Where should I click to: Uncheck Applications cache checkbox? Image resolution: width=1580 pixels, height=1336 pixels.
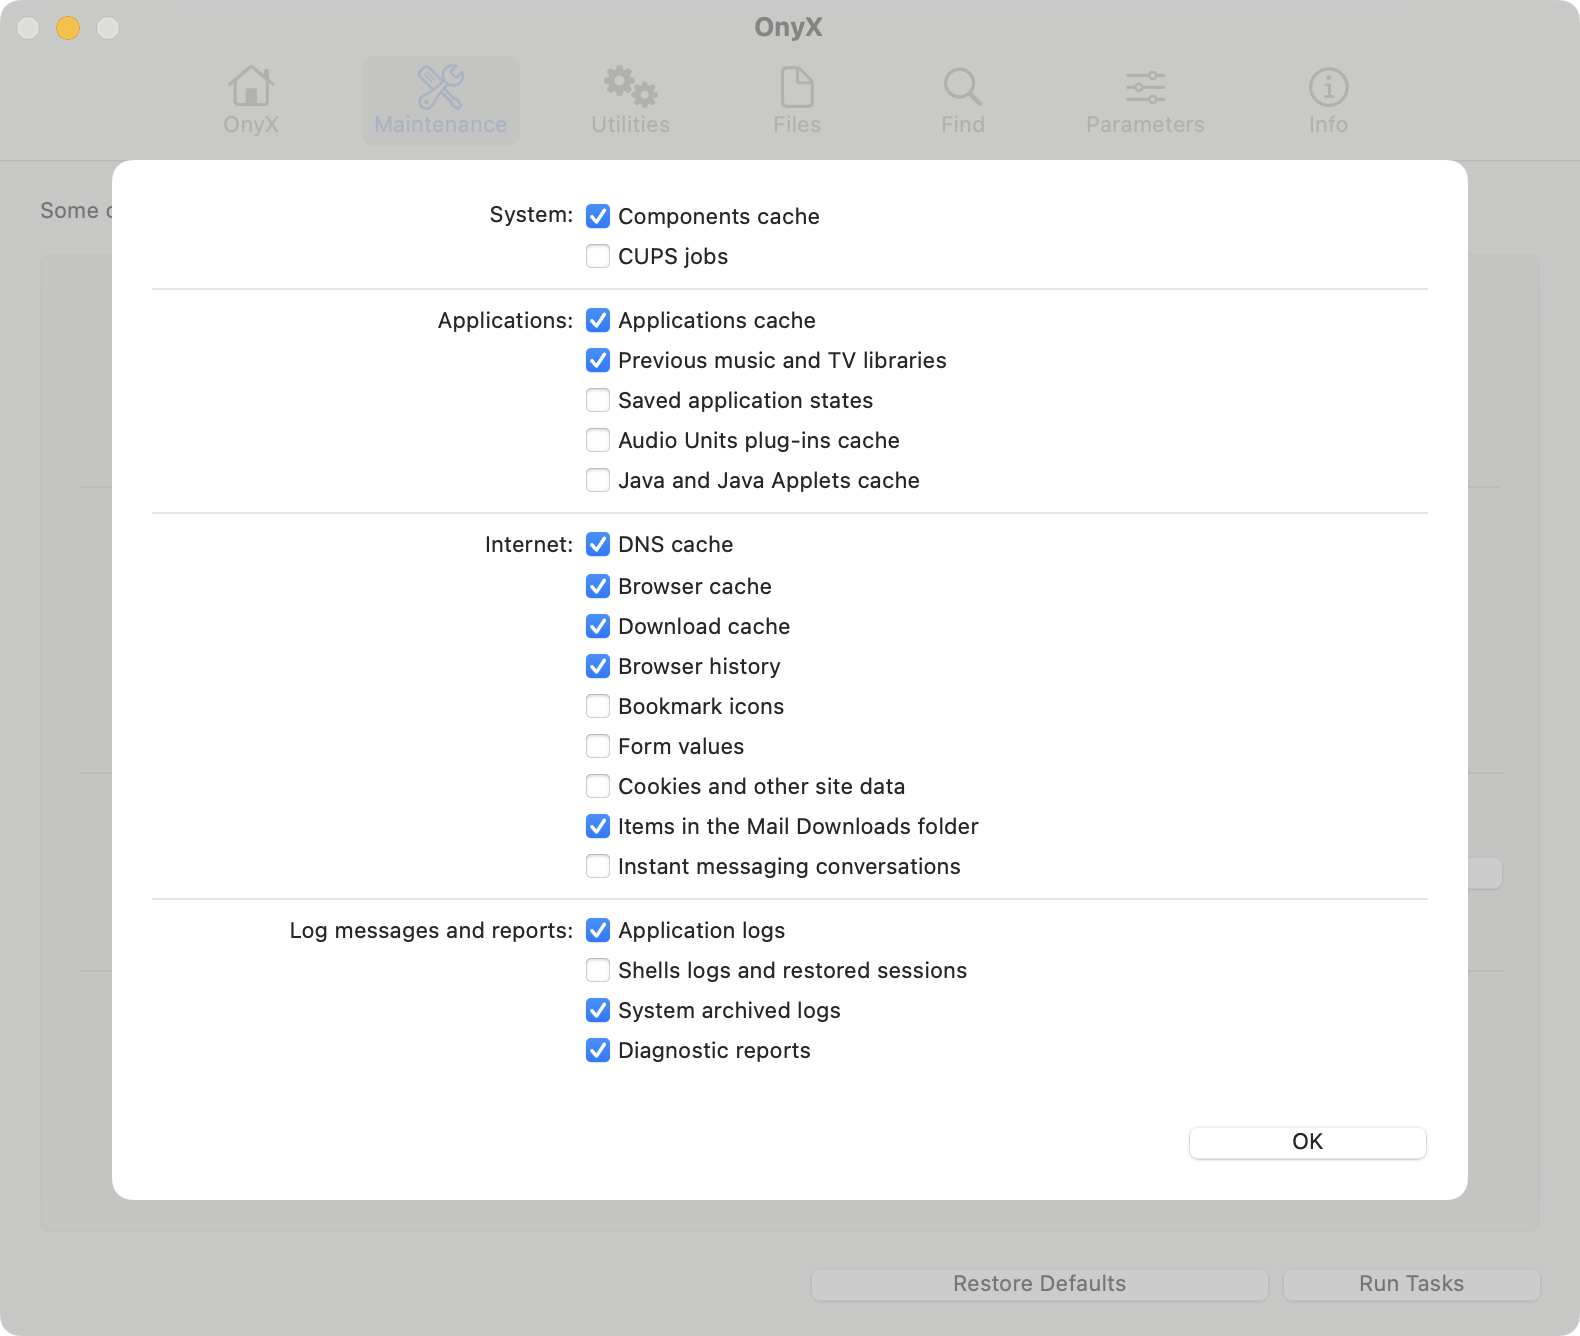click(598, 320)
